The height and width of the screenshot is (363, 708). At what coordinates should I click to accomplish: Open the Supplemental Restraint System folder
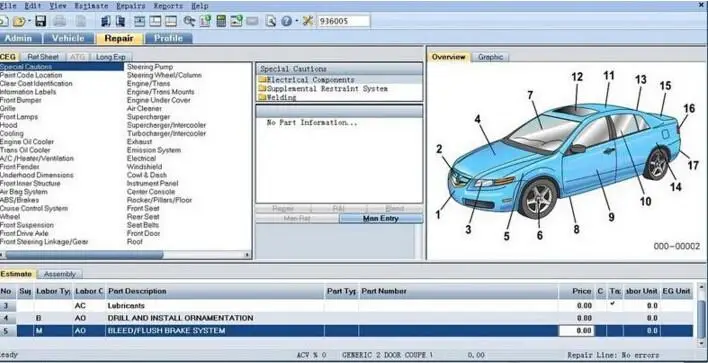pos(323,88)
